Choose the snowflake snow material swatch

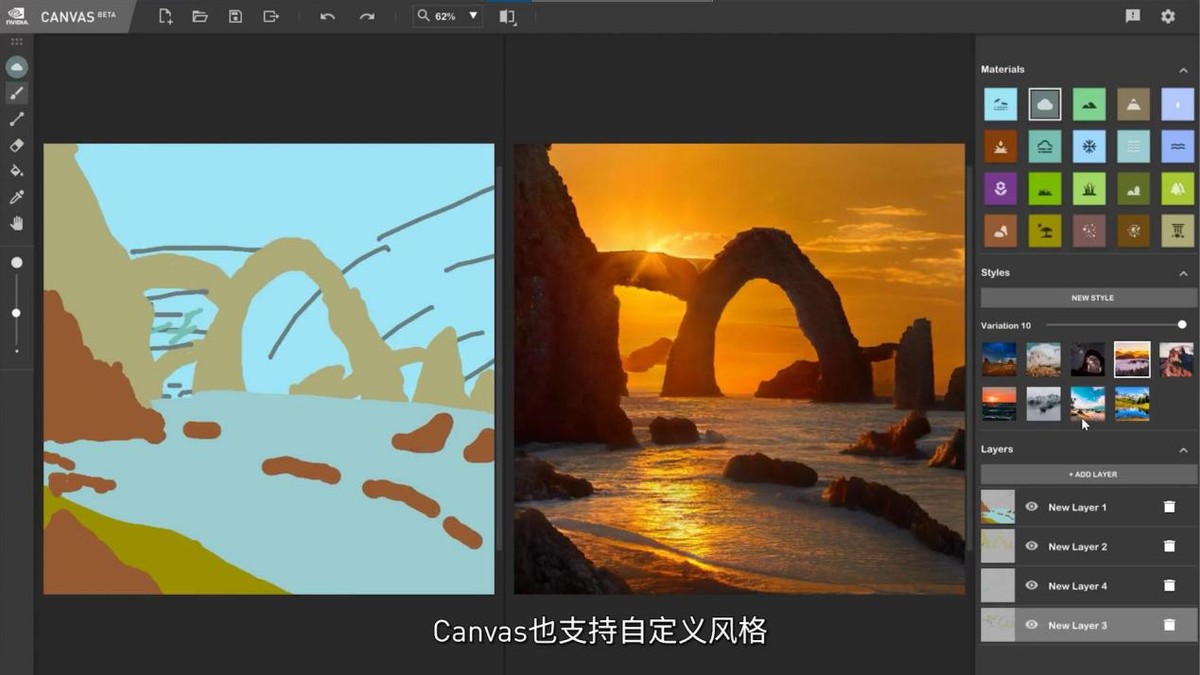pos(1089,146)
